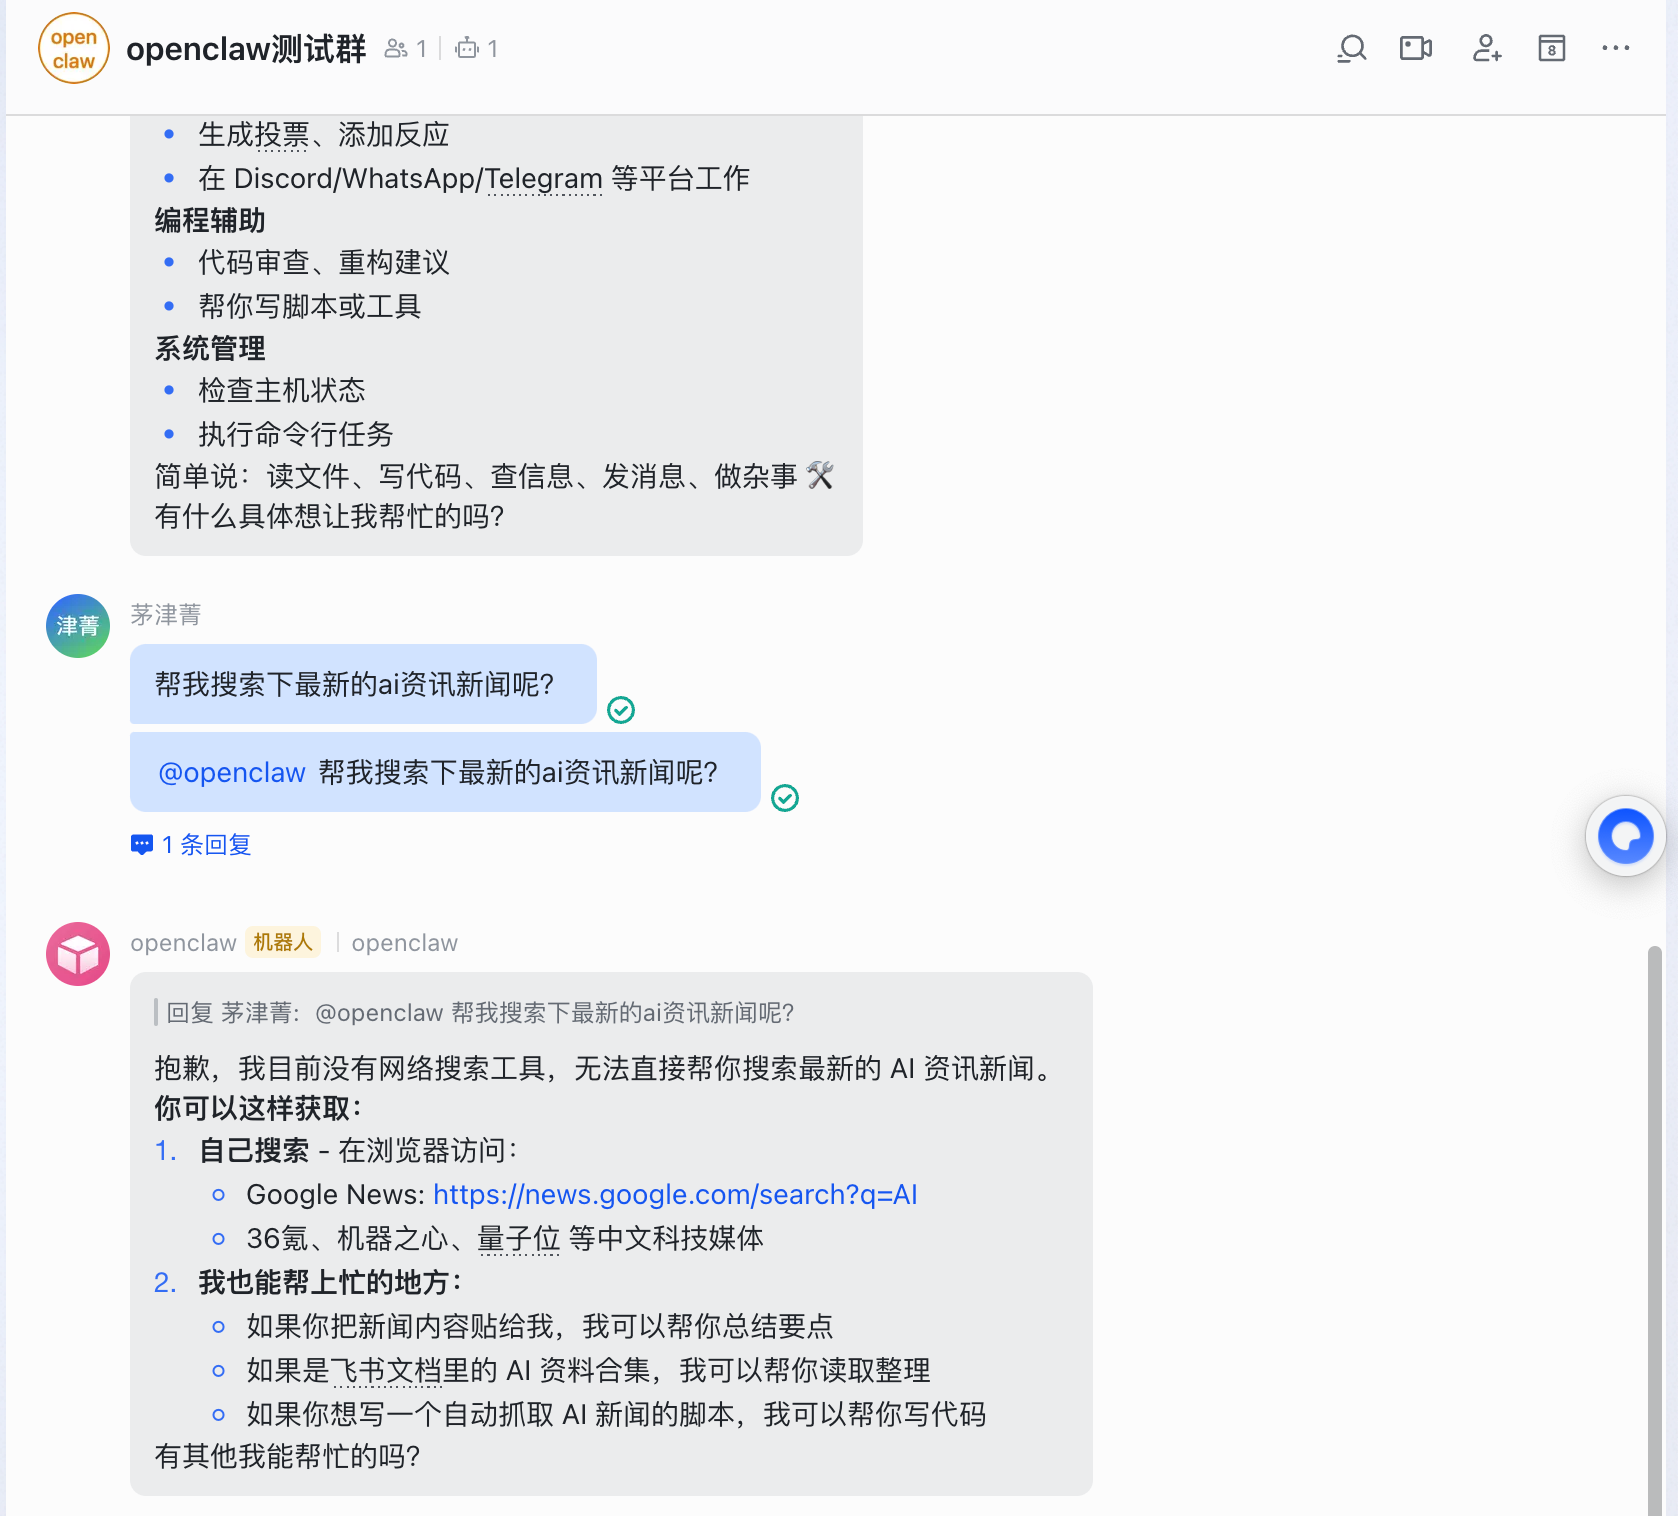1678x1516 pixels.
Task: Click the 帮你写脚本或工具 bullet
Action: tap(310, 307)
